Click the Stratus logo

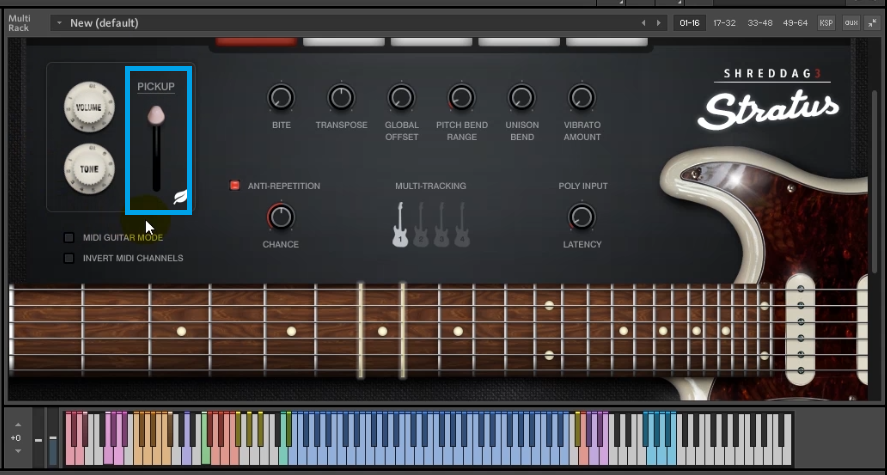point(768,110)
